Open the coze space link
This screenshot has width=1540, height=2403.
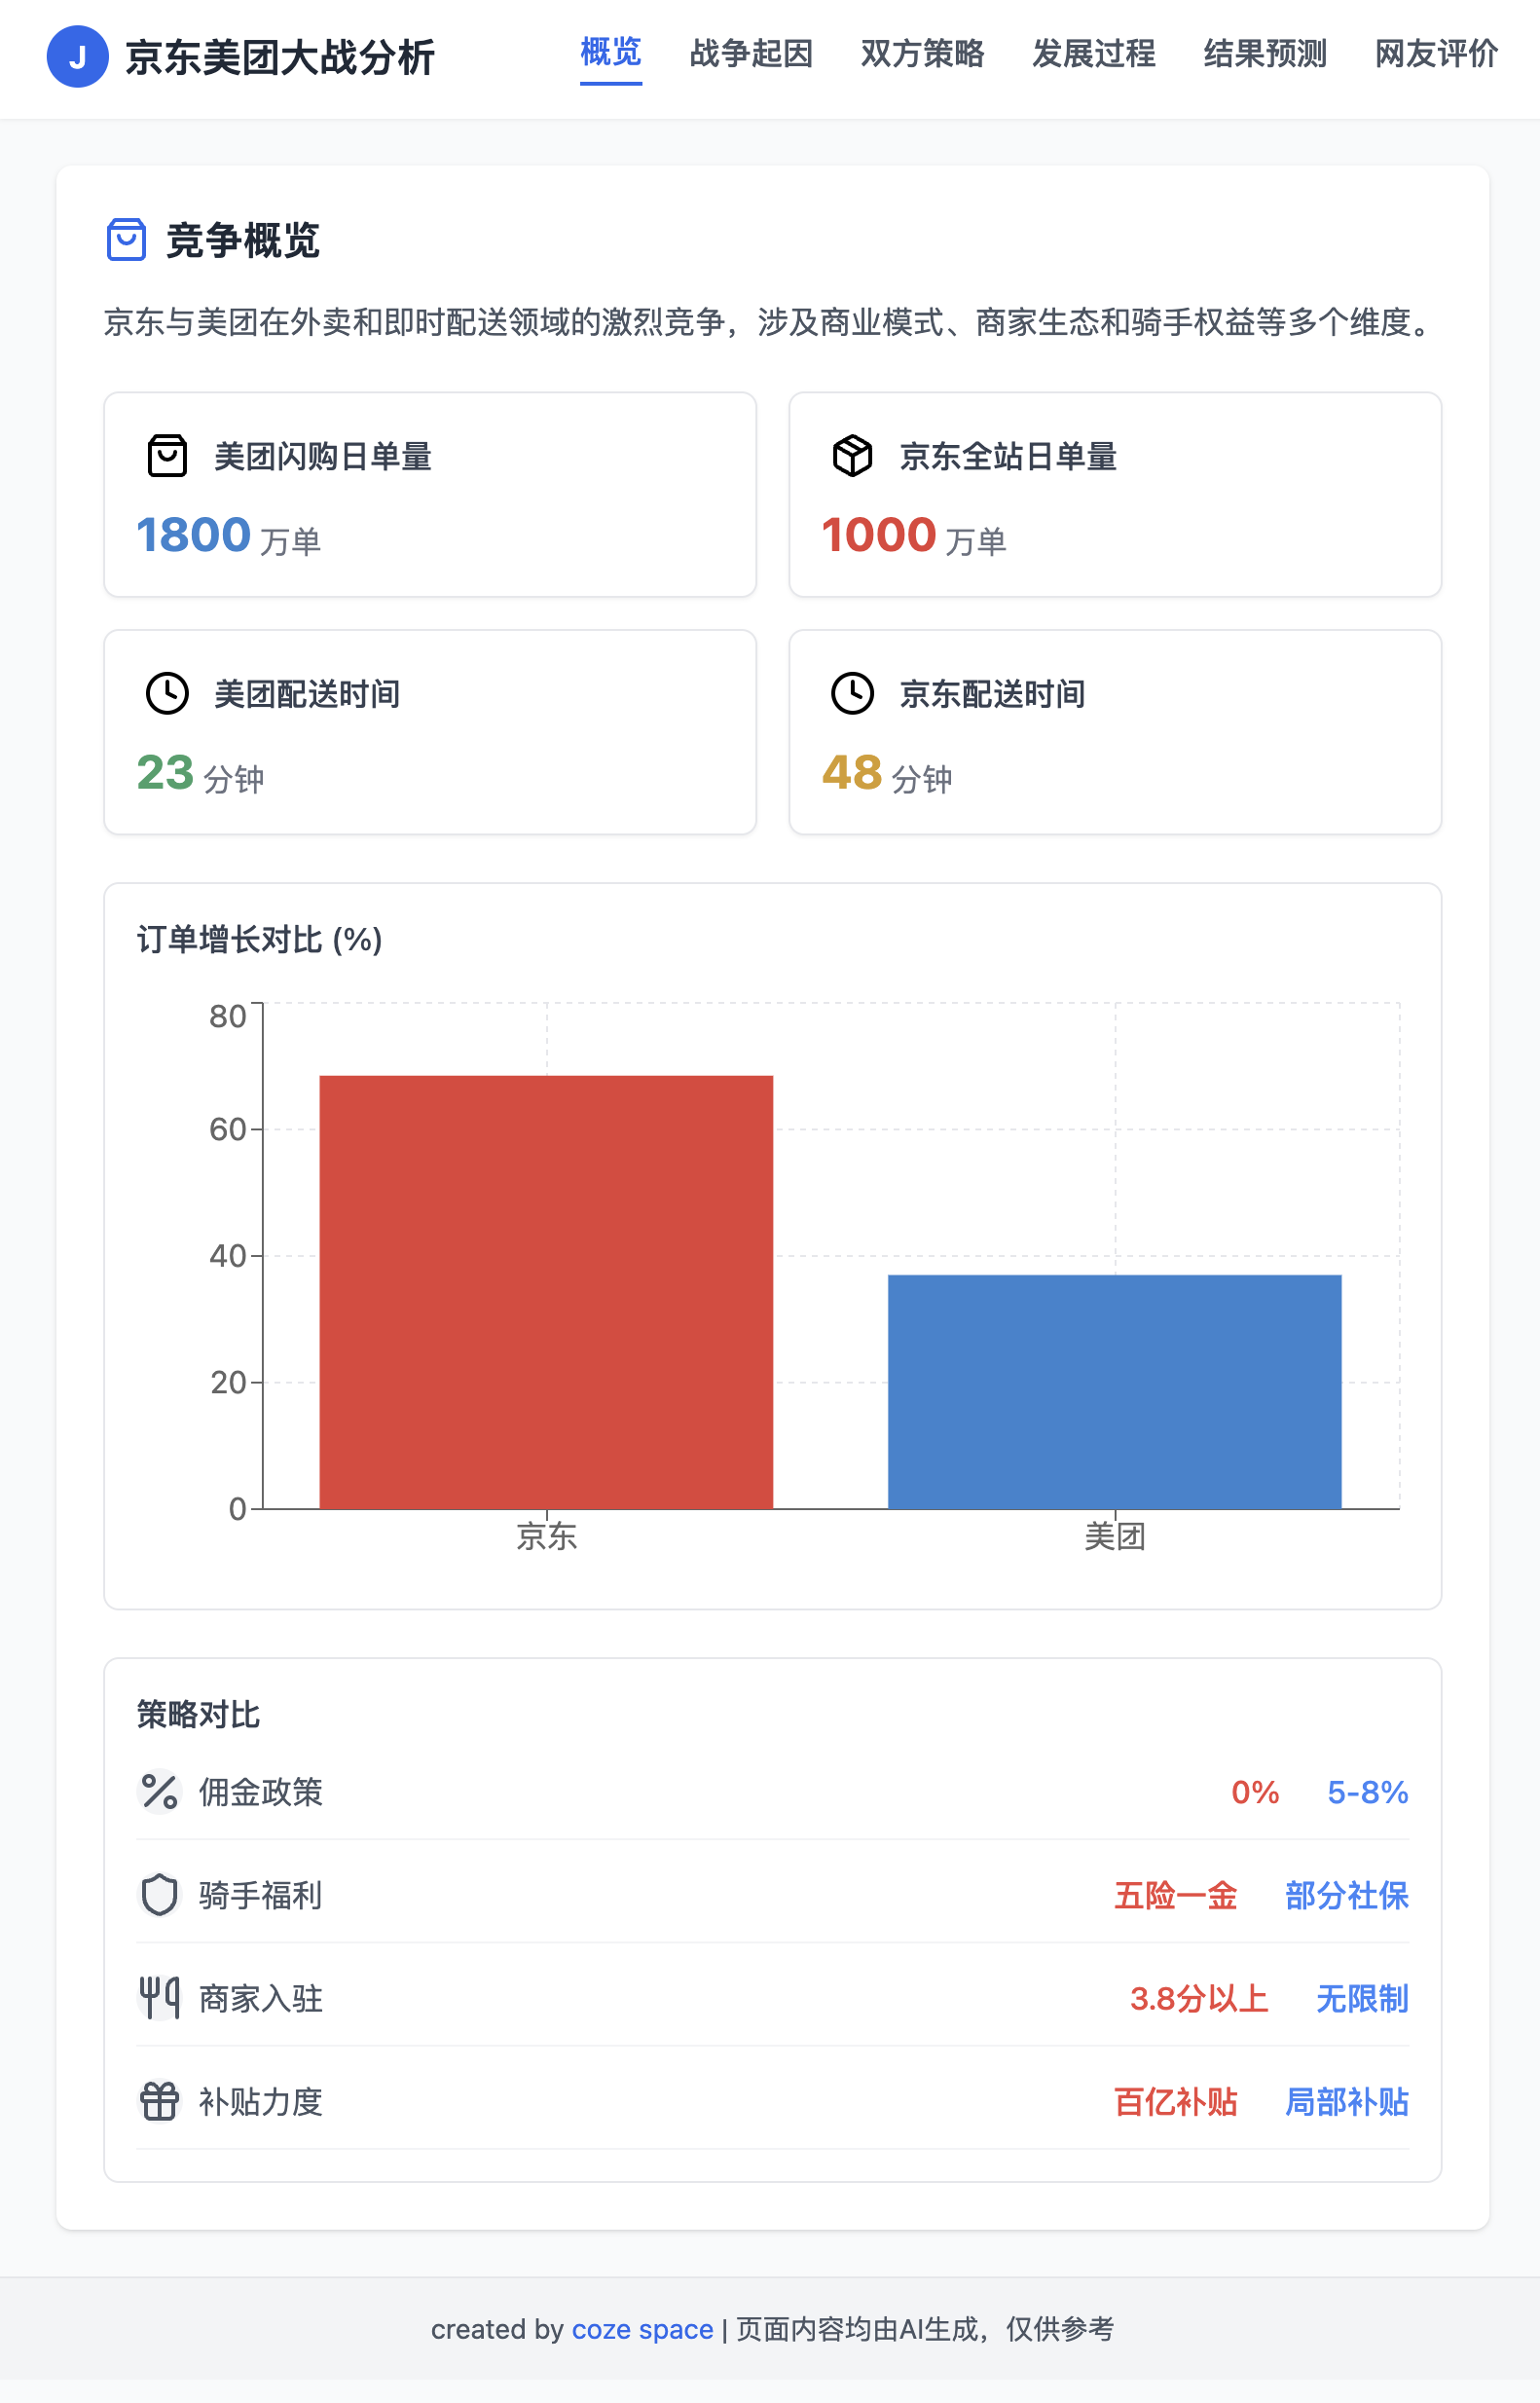[x=642, y=2329]
